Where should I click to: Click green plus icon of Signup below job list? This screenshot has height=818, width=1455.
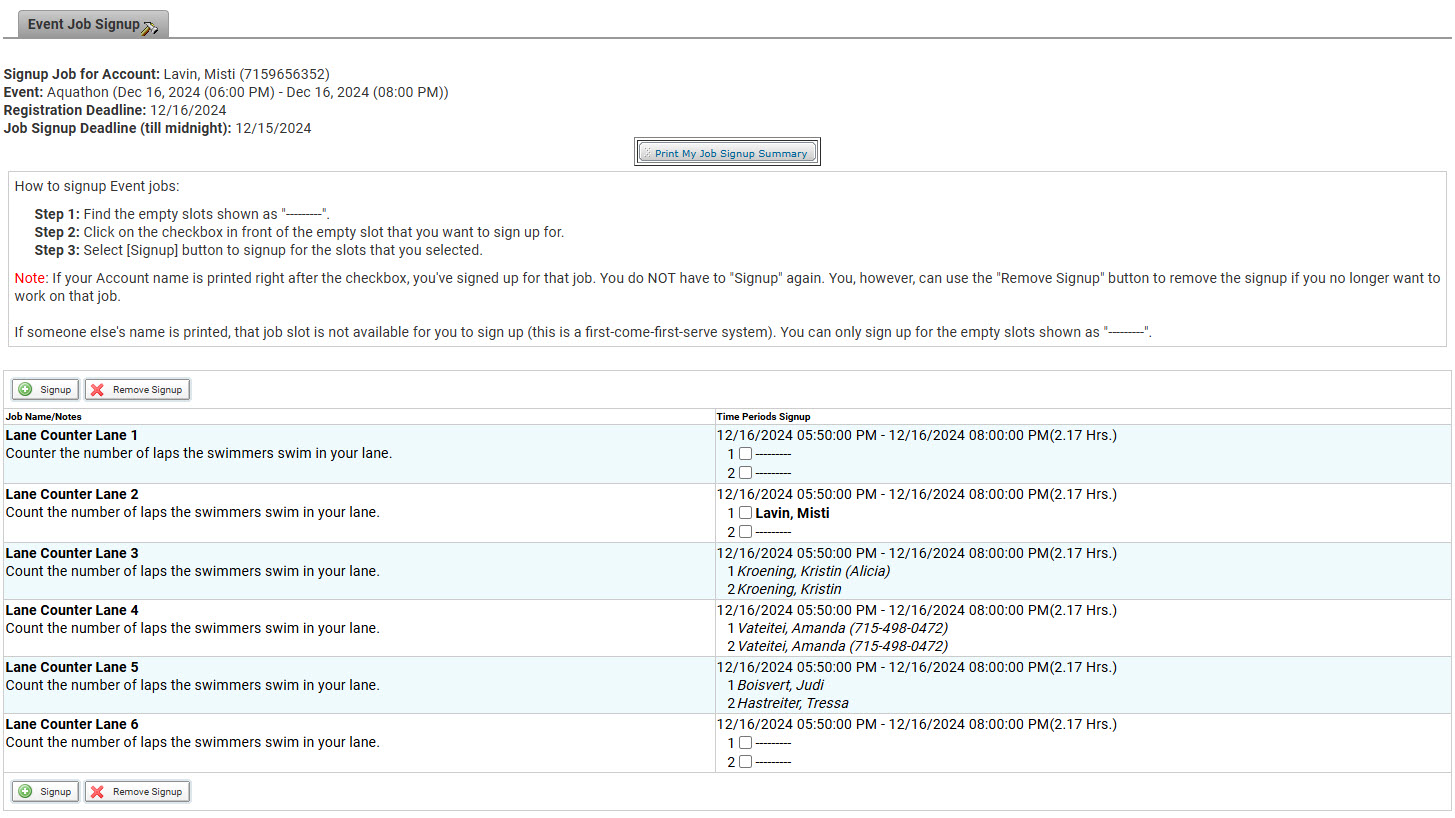click(x=26, y=791)
